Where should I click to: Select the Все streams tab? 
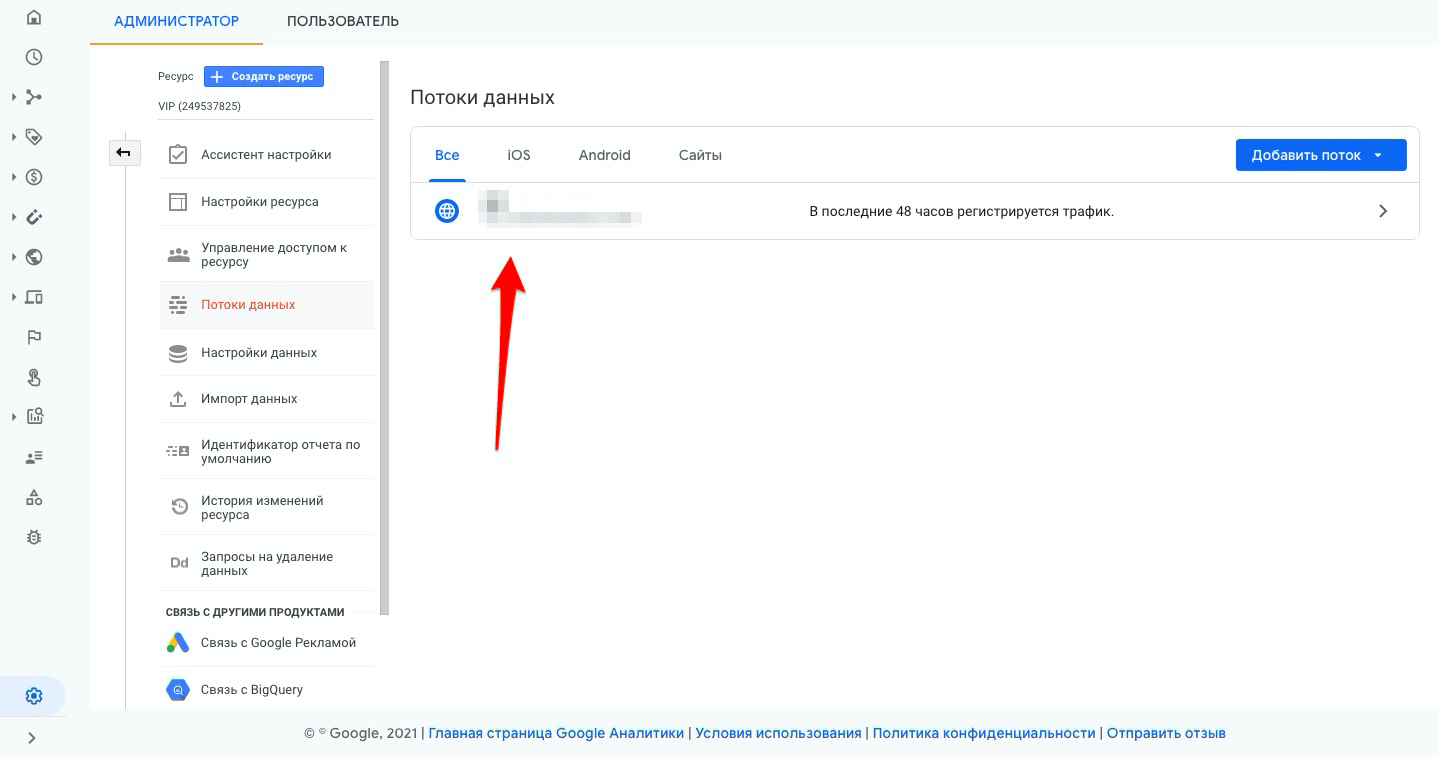coord(447,155)
